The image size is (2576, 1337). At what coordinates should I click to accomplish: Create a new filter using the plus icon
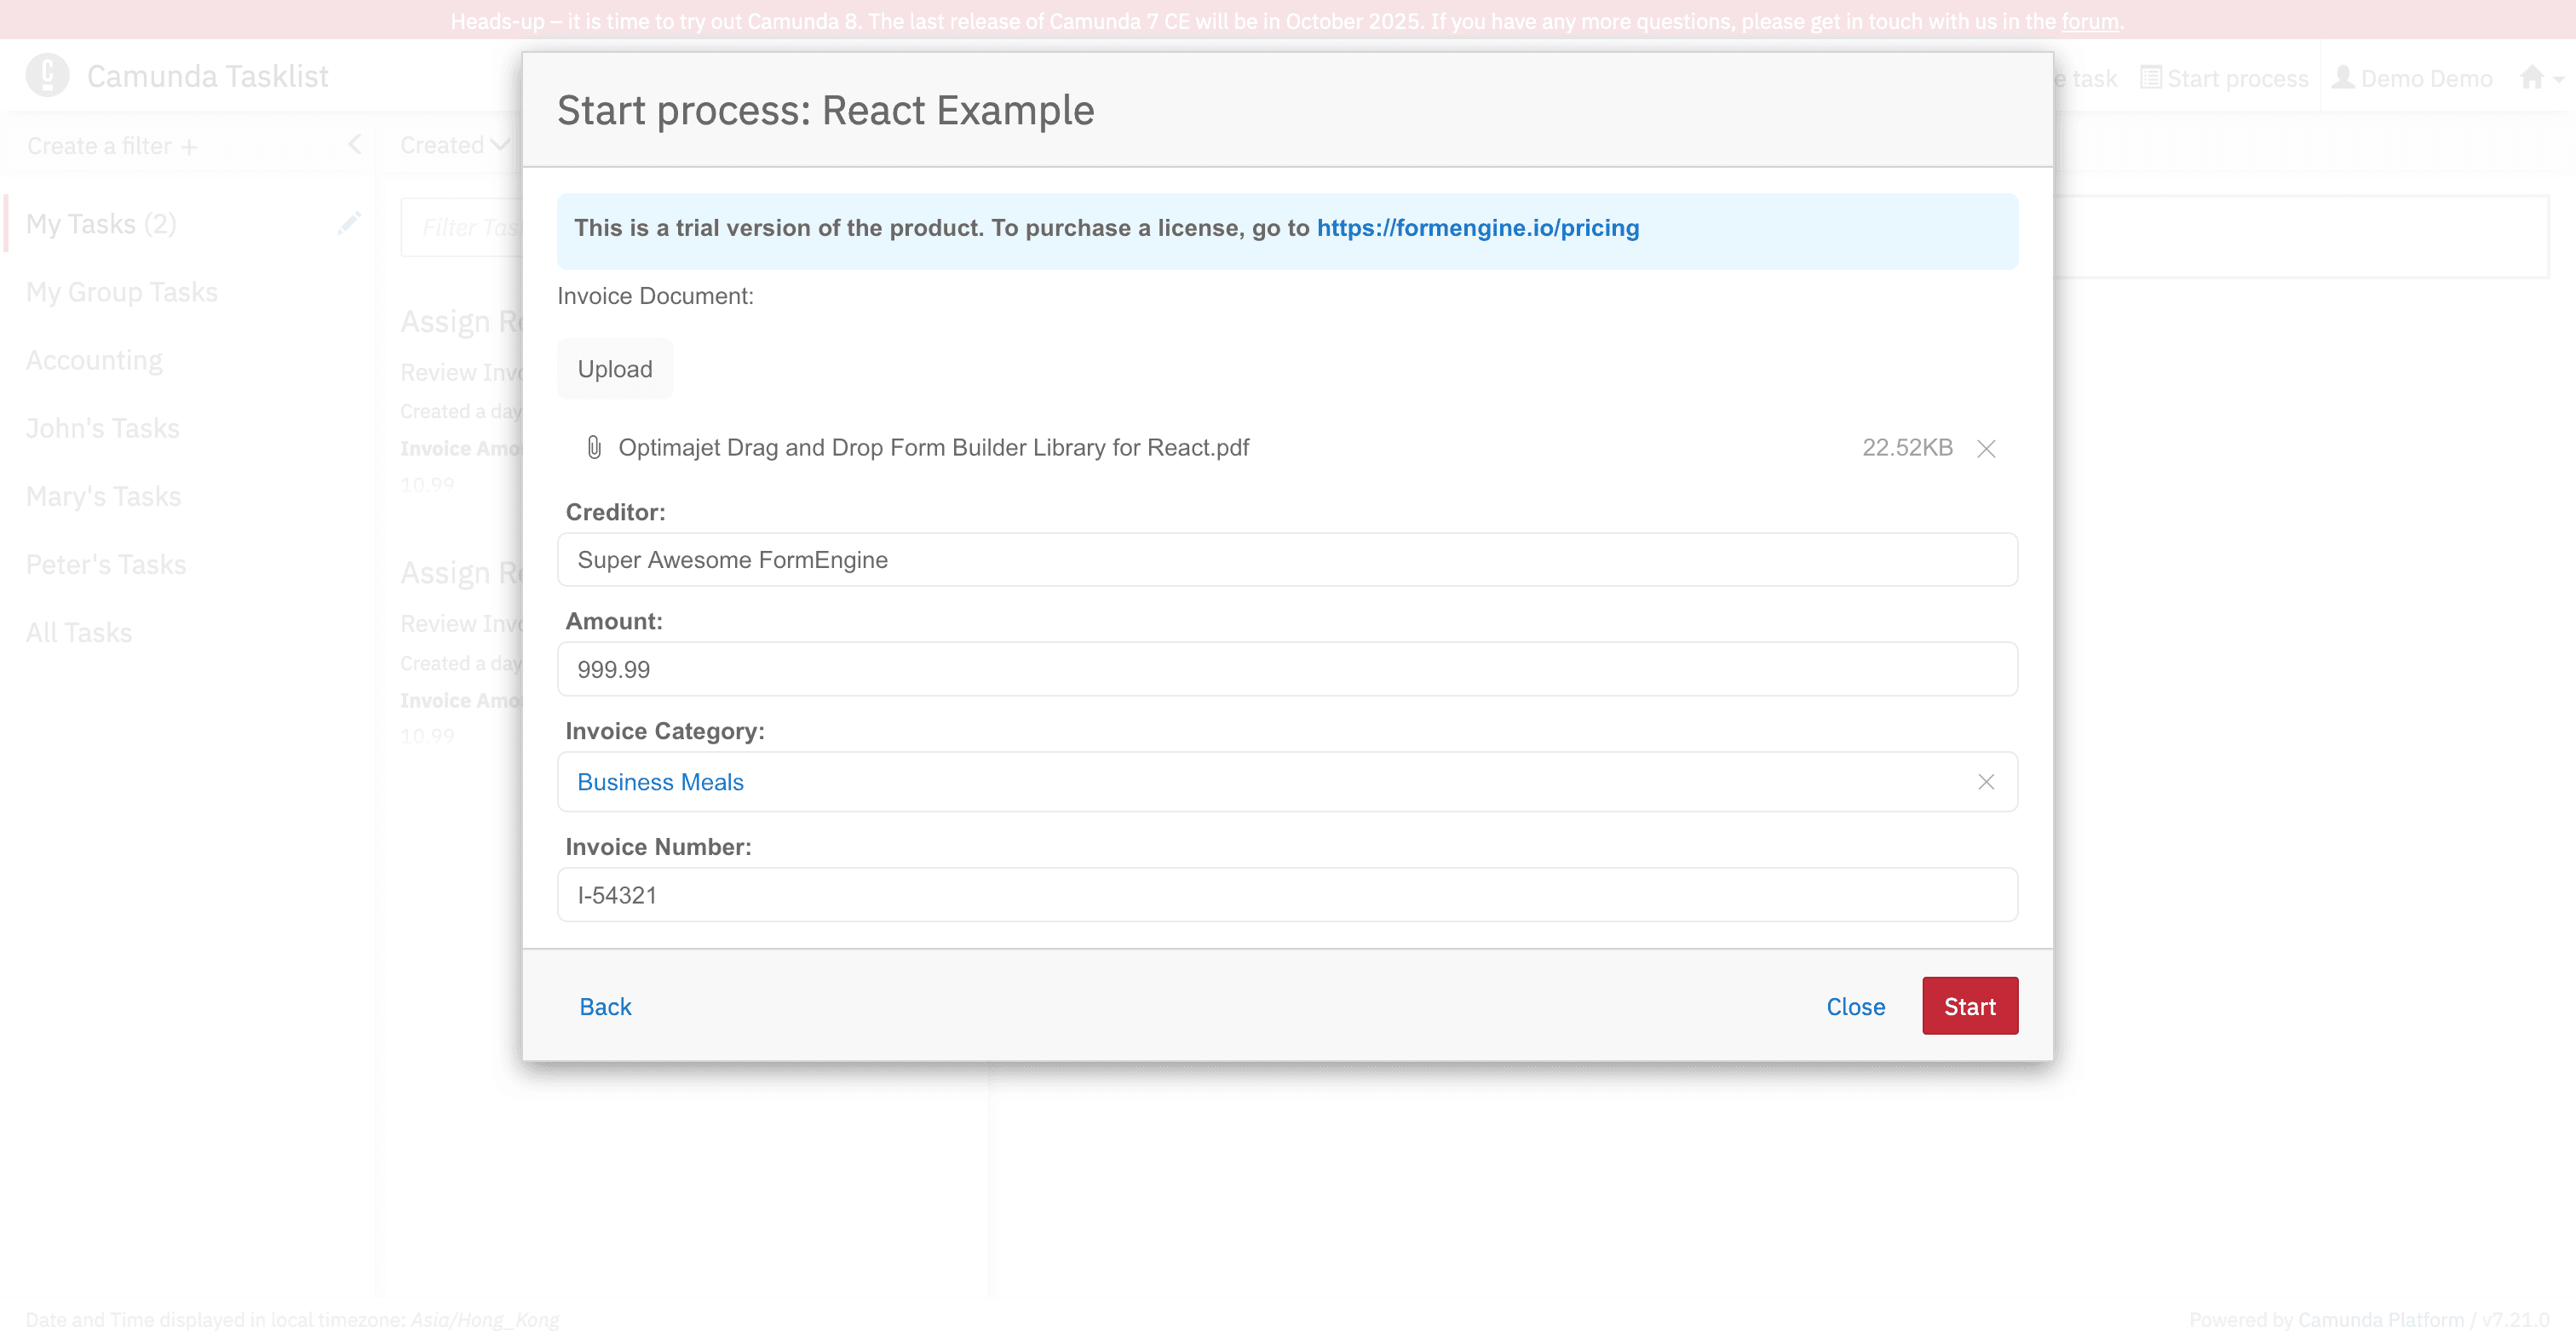[x=188, y=146]
